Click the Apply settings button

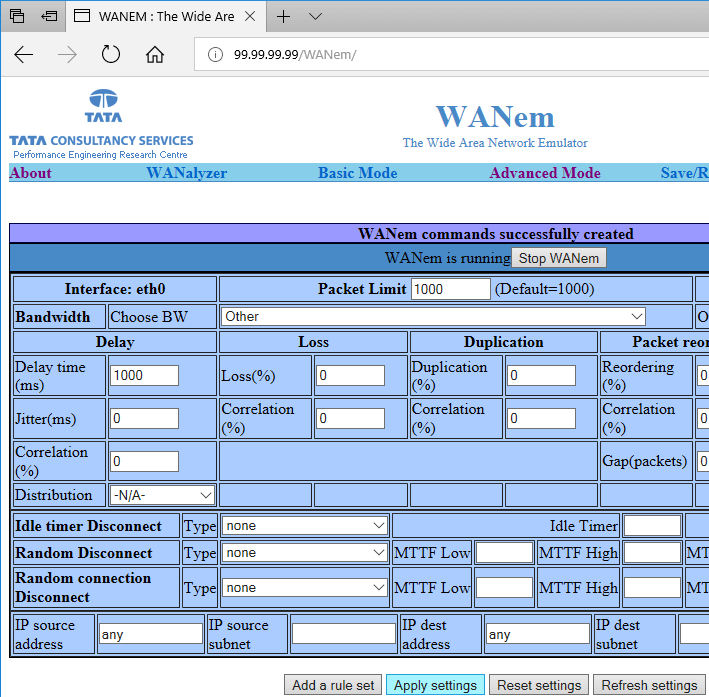[435, 685]
